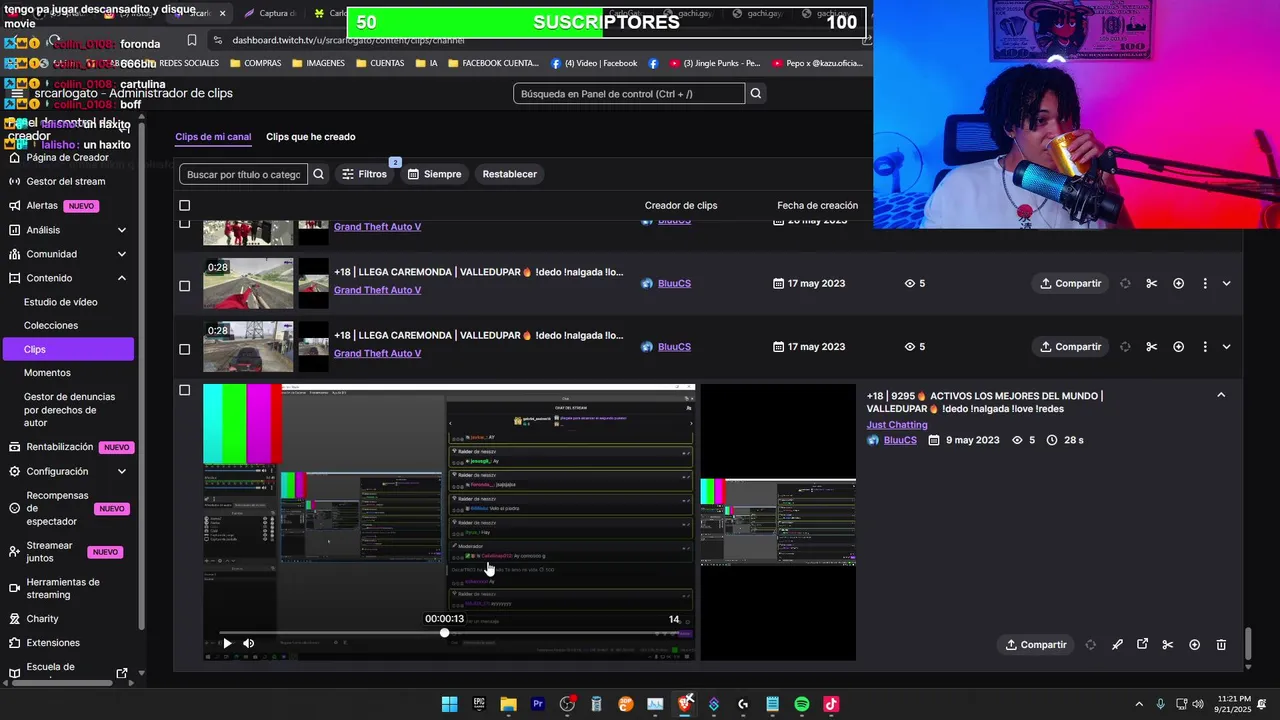Open Momentos in sidebar

(47, 373)
